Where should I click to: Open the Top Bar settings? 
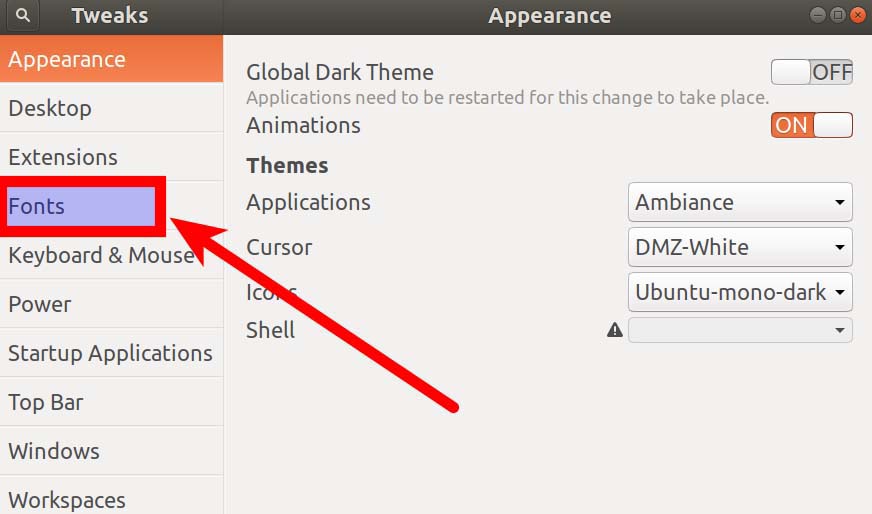46,402
